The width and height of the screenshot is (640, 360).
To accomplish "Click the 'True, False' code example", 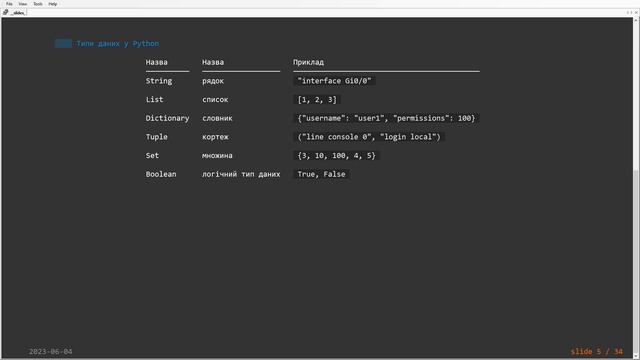I will pyautogui.click(x=321, y=174).
